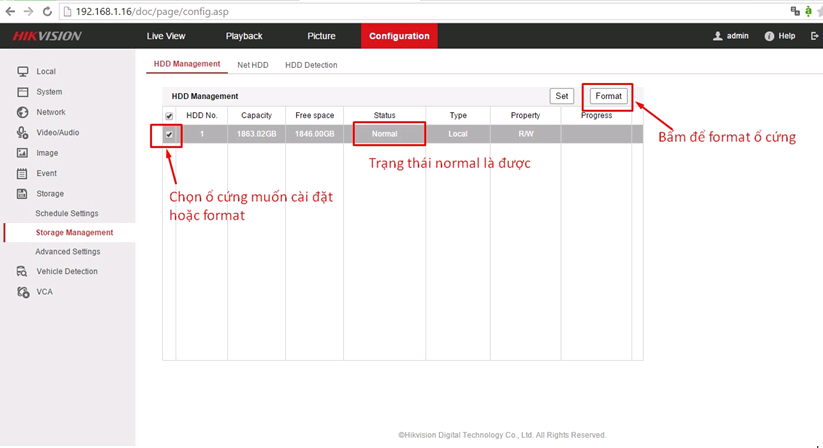Open the Live View menu
The width and height of the screenshot is (823, 448).
pos(166,36)
